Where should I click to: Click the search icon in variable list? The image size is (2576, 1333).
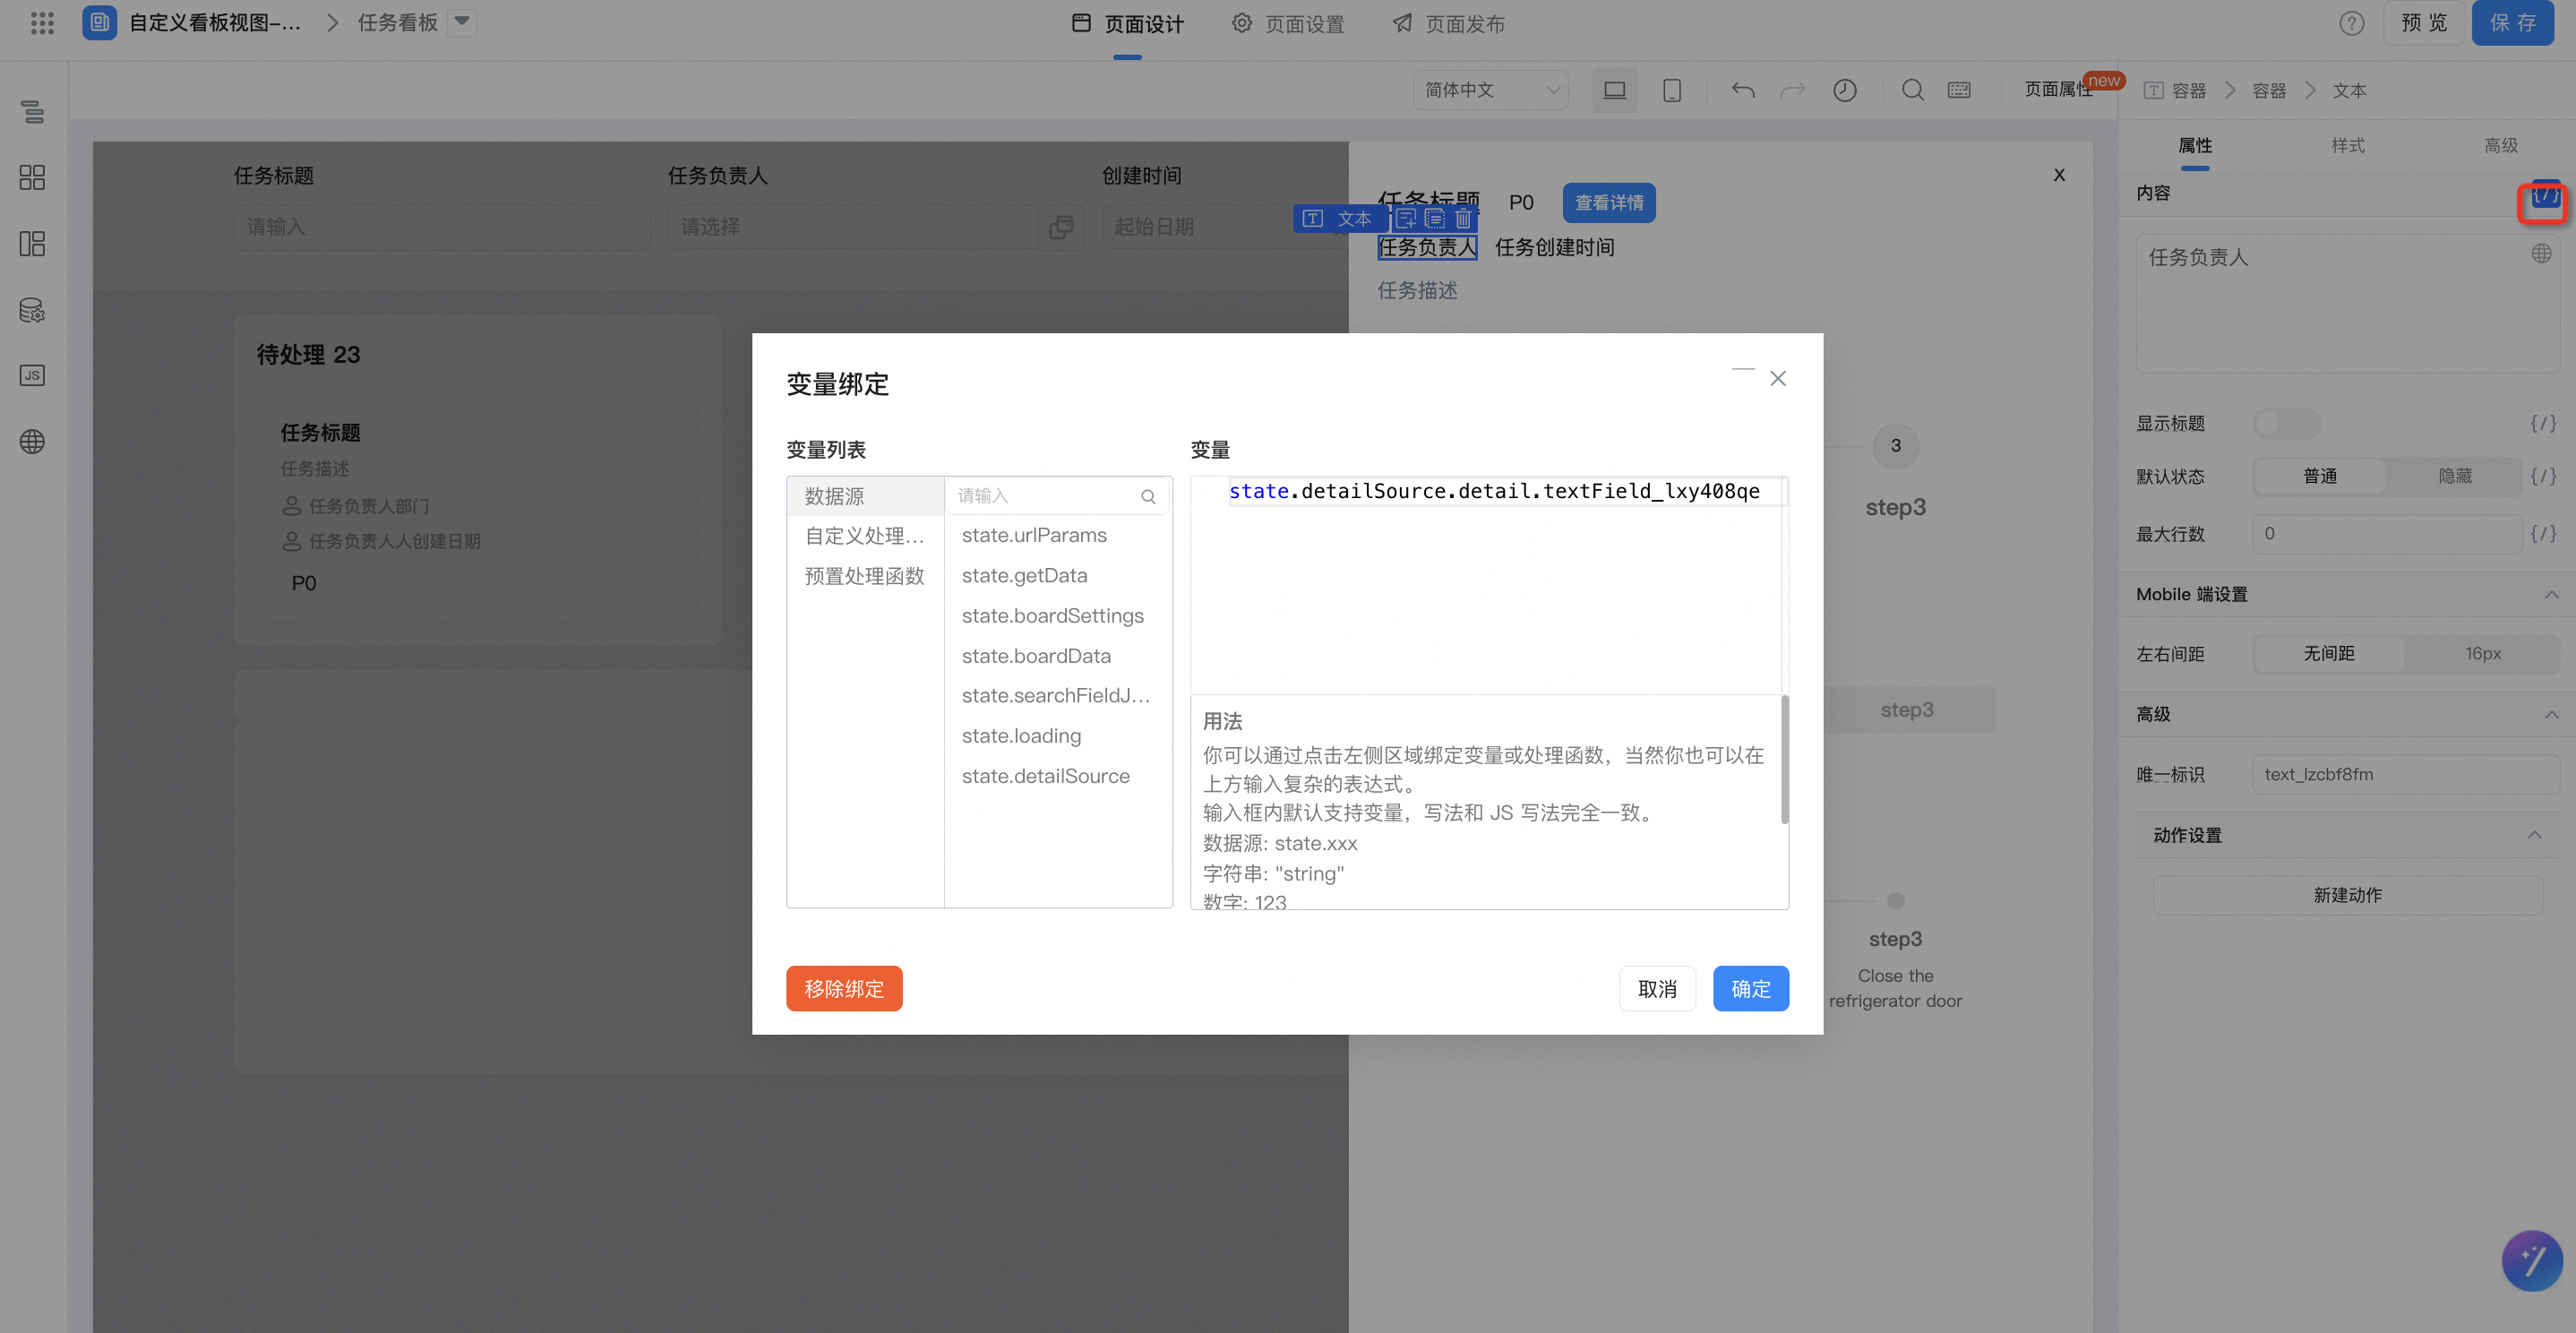[x=1148, y=497]
